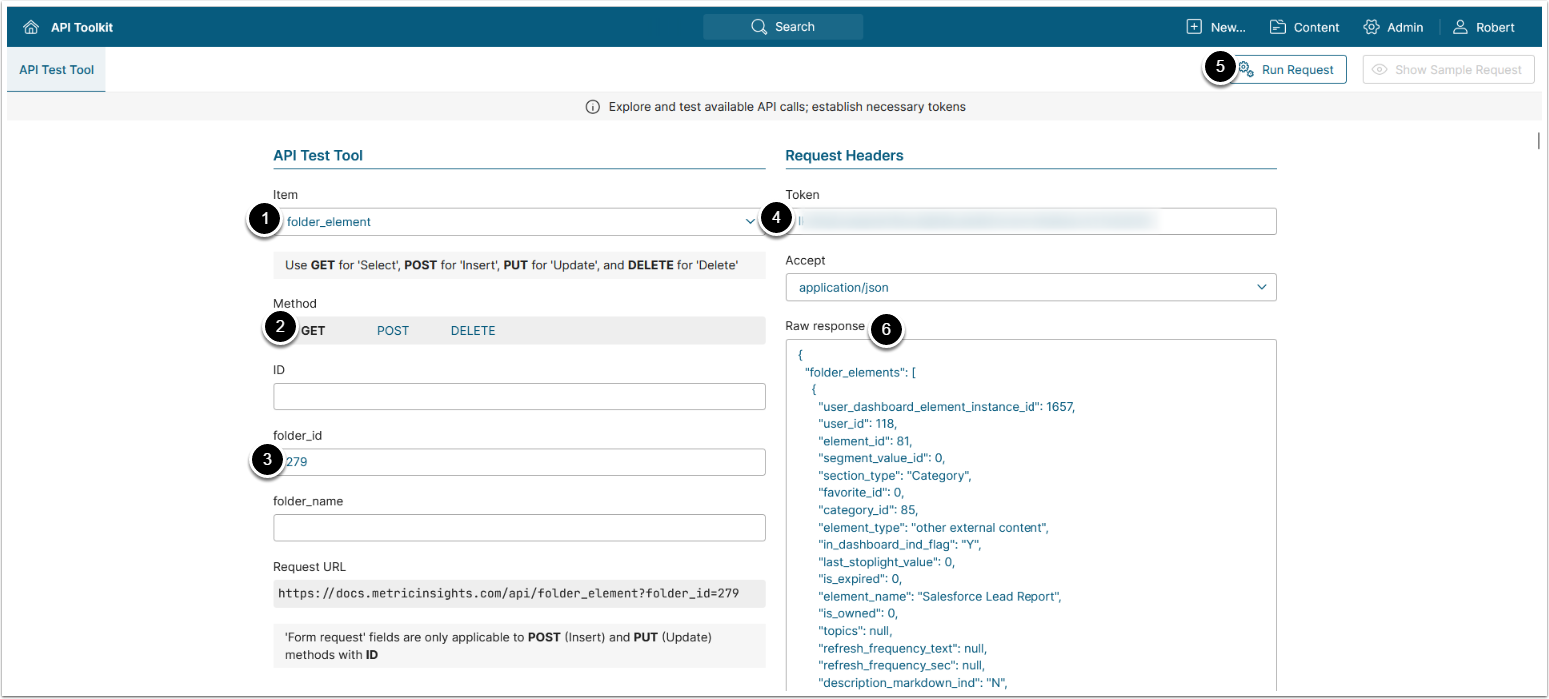This screenshot has width=1549, height=699.
Task: Open the API Test Tool tab
Action: point(56,70)
